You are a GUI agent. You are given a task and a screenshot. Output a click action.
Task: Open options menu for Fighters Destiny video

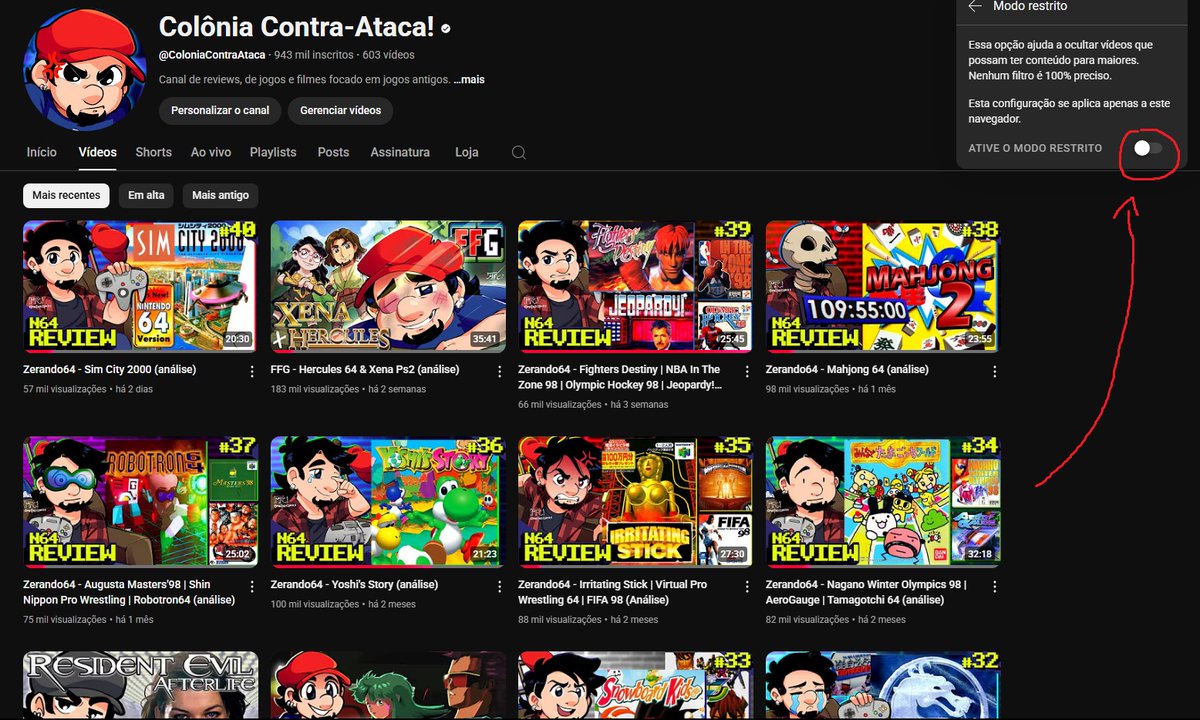(x=747, y=371)
